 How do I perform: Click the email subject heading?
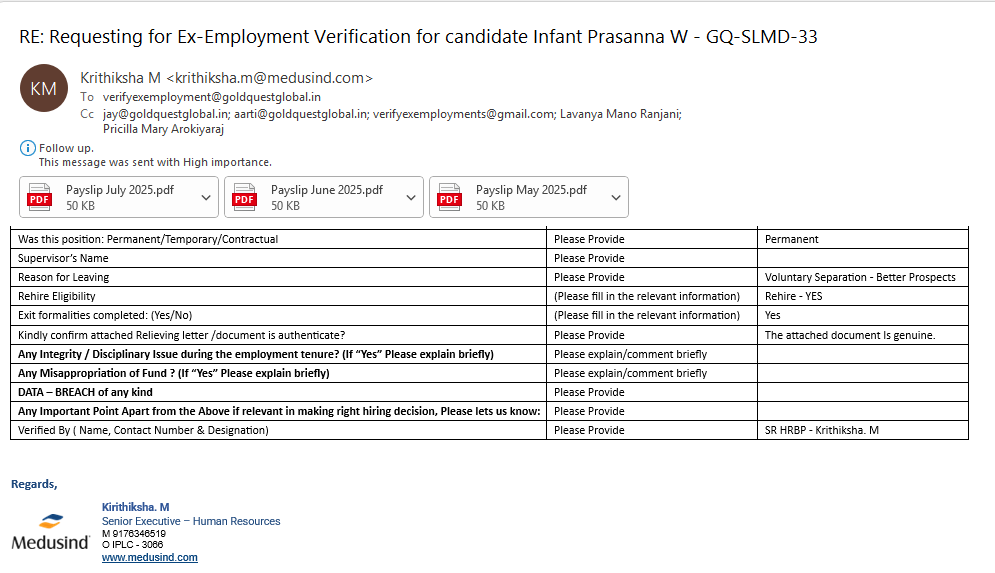tap(418, 38)
